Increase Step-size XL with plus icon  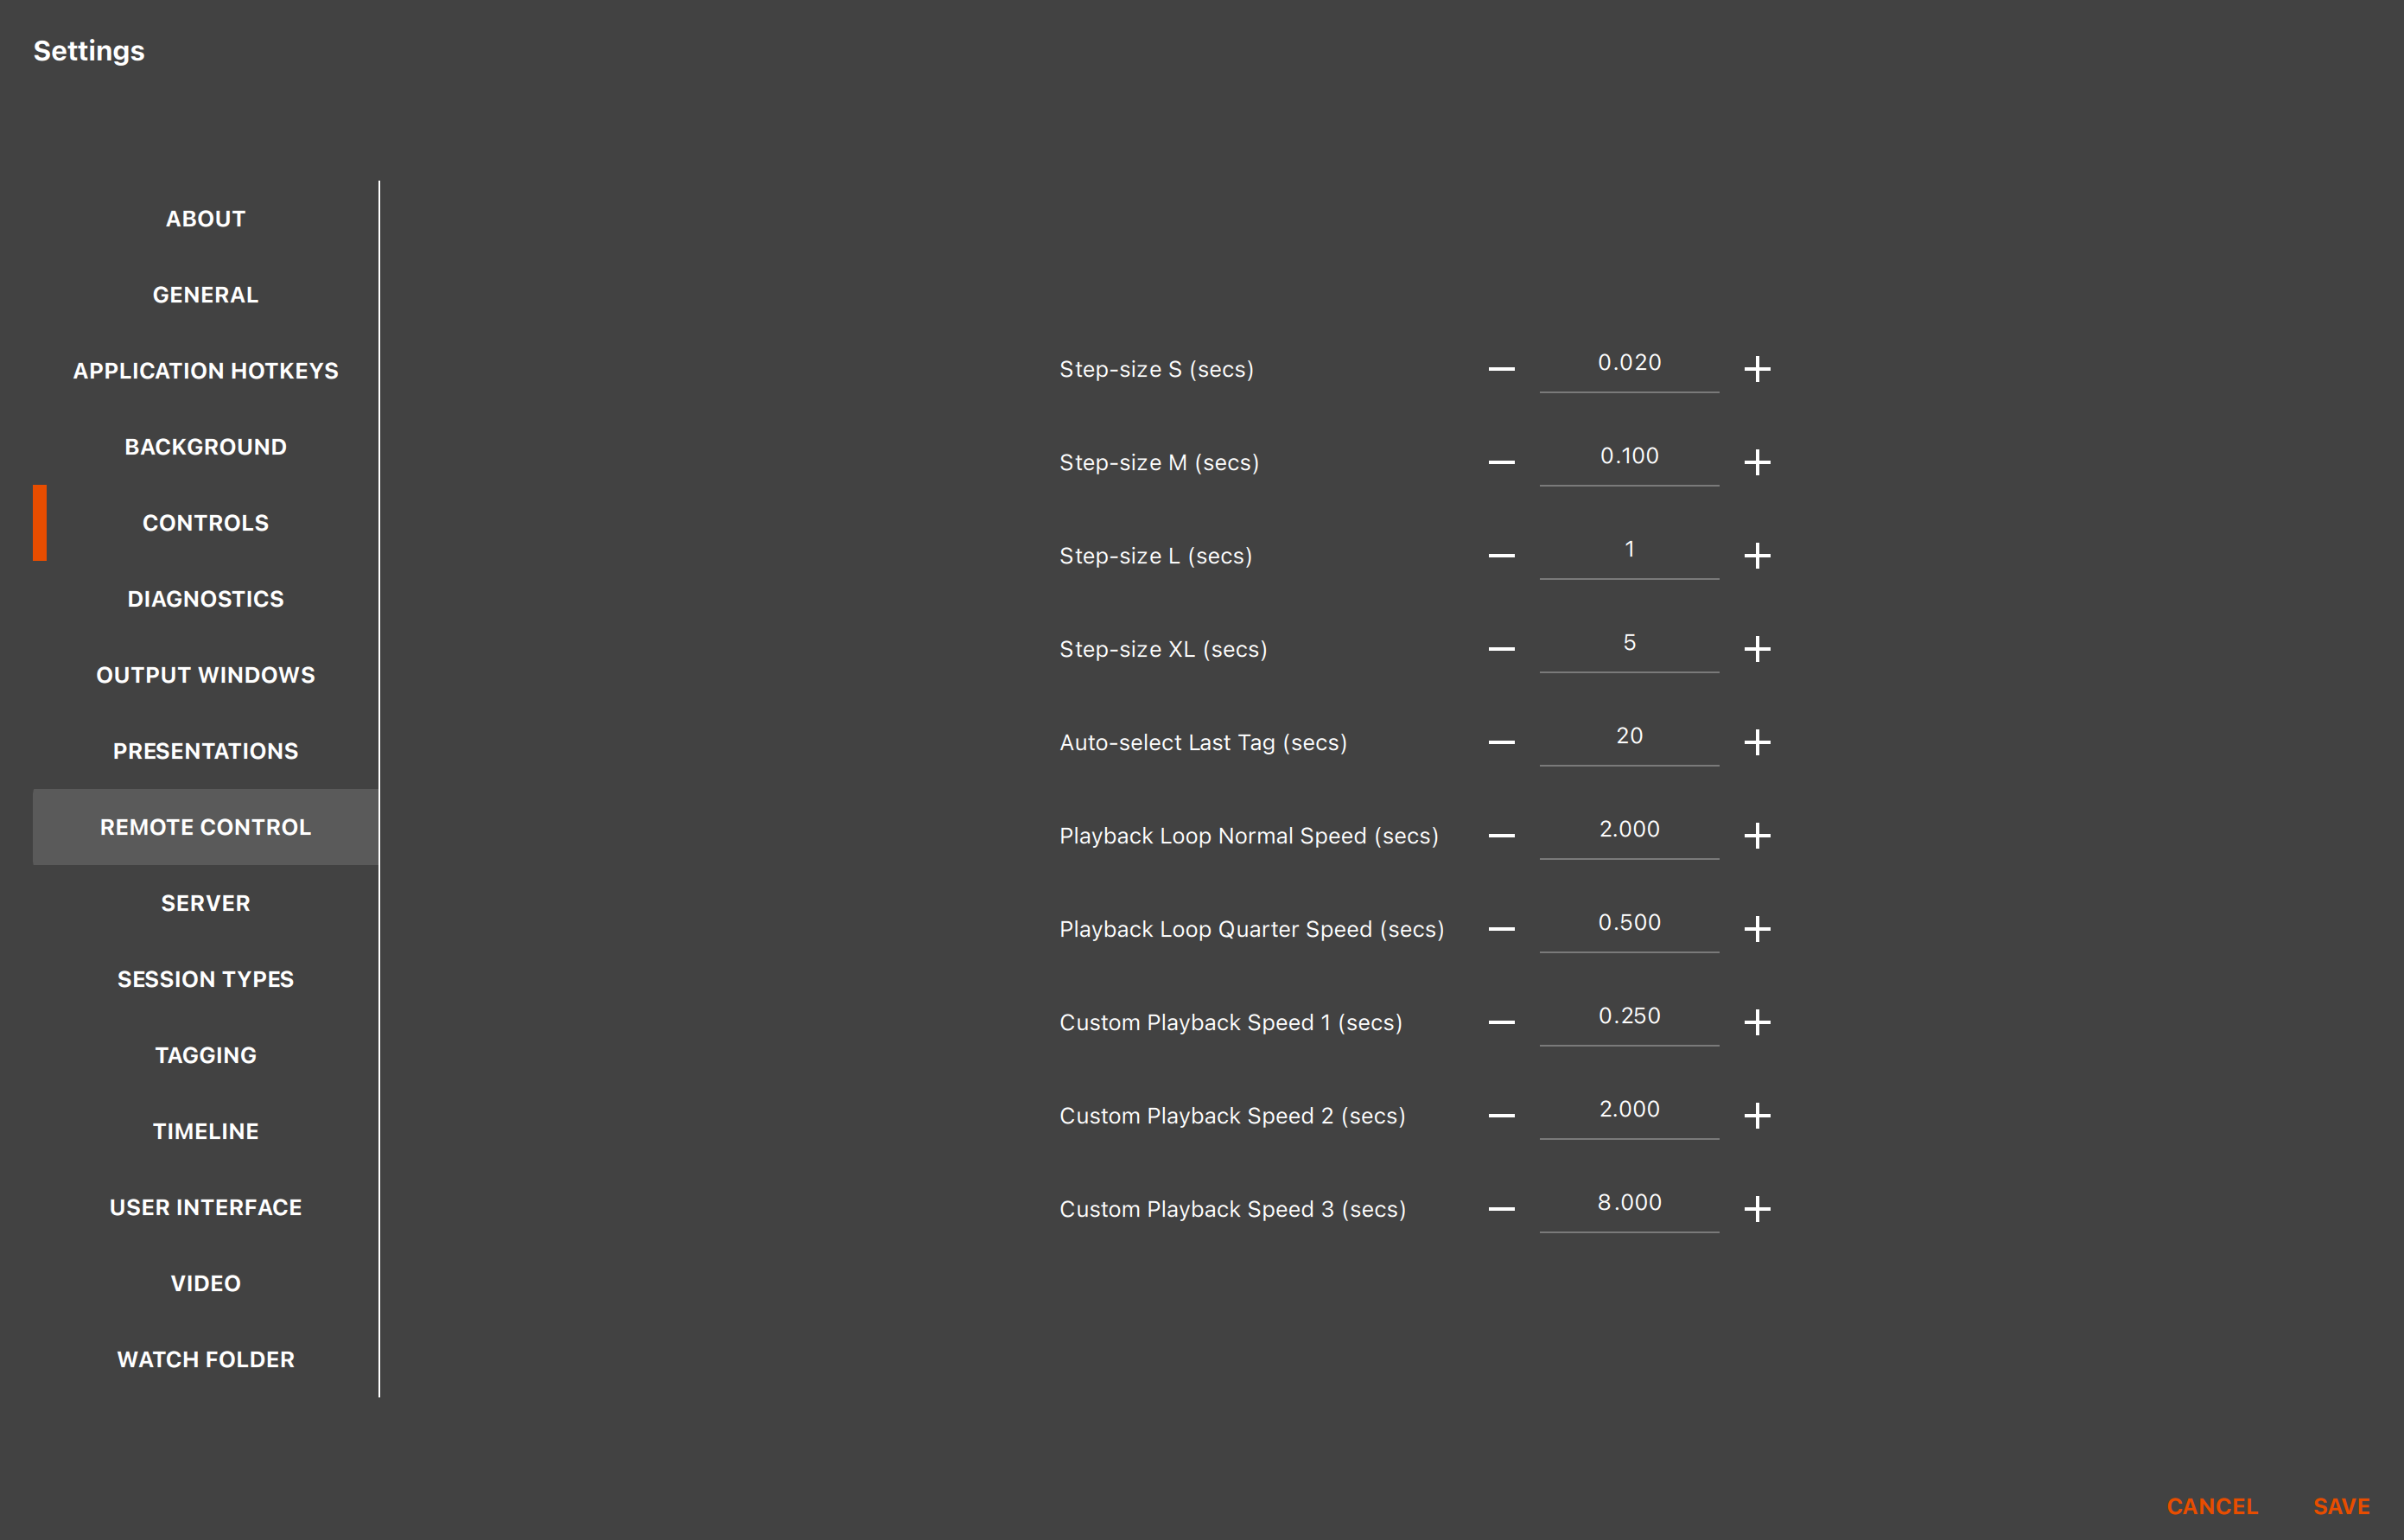(1757, 649)
